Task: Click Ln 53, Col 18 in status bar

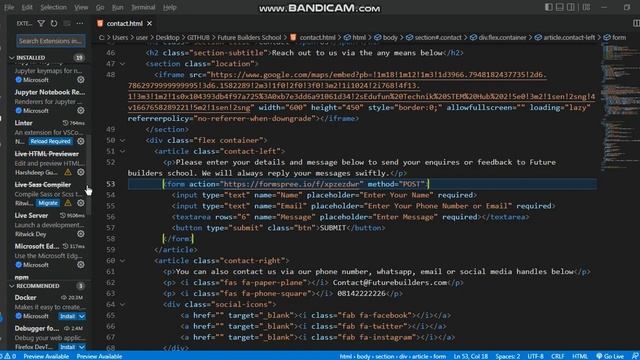Action: tap(471, 356)
